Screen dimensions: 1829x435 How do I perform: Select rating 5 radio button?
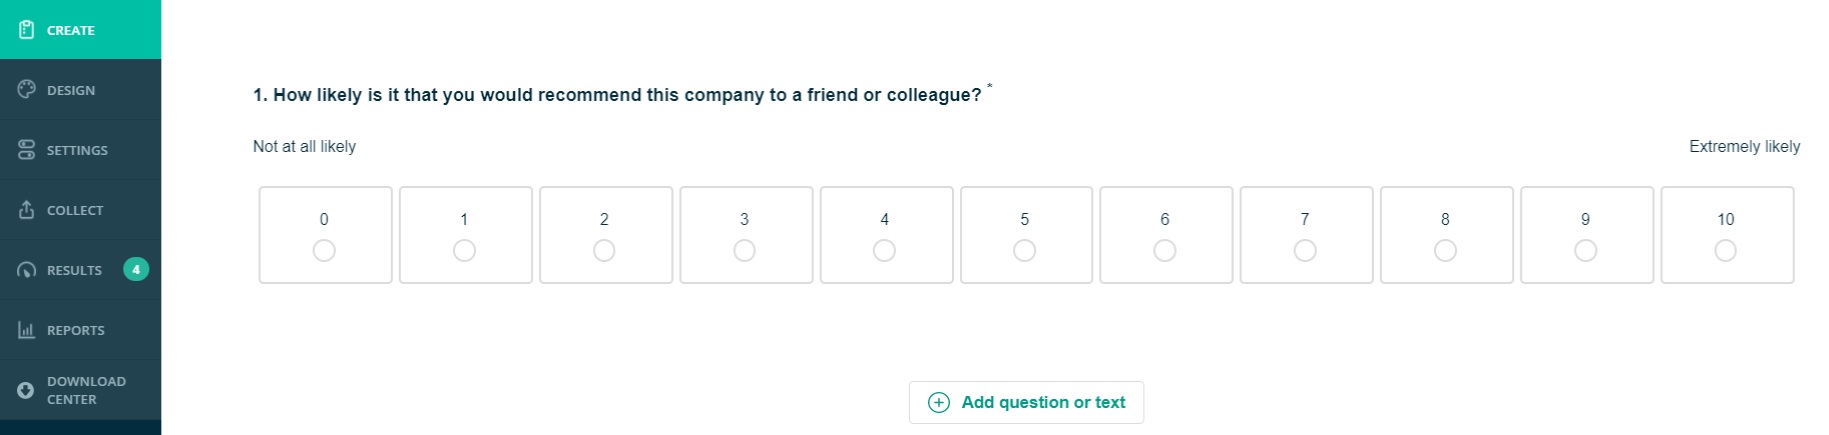1024,250
